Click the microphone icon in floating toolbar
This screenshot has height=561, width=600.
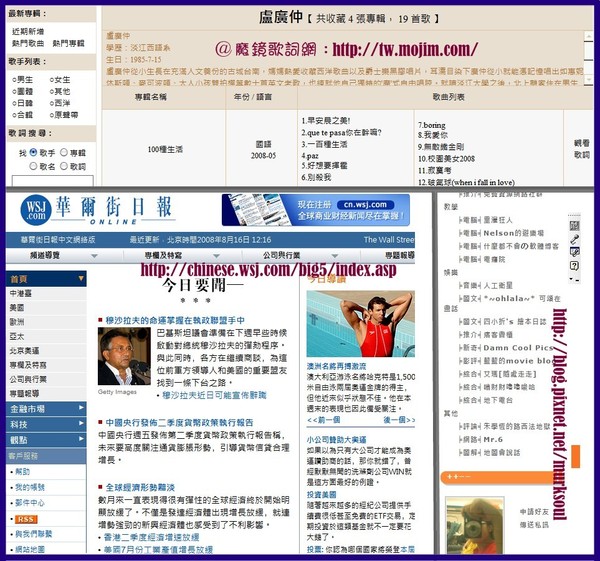[574, 239]
